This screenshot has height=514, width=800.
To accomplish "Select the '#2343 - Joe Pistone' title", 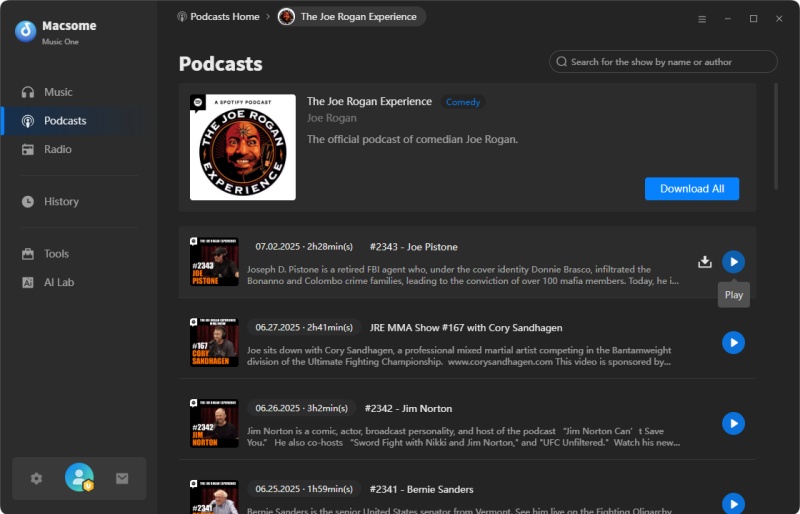I will point(414,247).
